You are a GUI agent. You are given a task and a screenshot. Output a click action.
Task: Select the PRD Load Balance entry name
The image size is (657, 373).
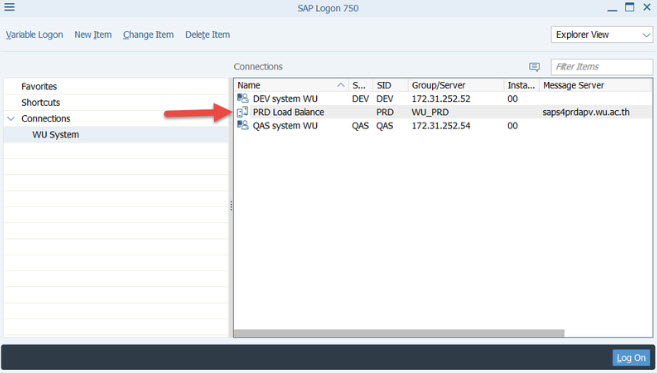[288, 112]
